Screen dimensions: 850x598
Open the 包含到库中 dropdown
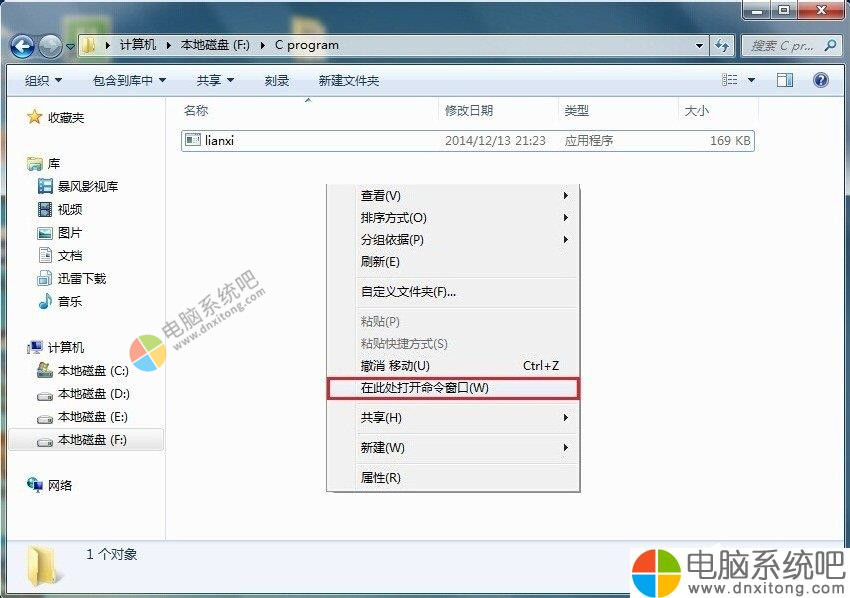click(x=129, y=81)
